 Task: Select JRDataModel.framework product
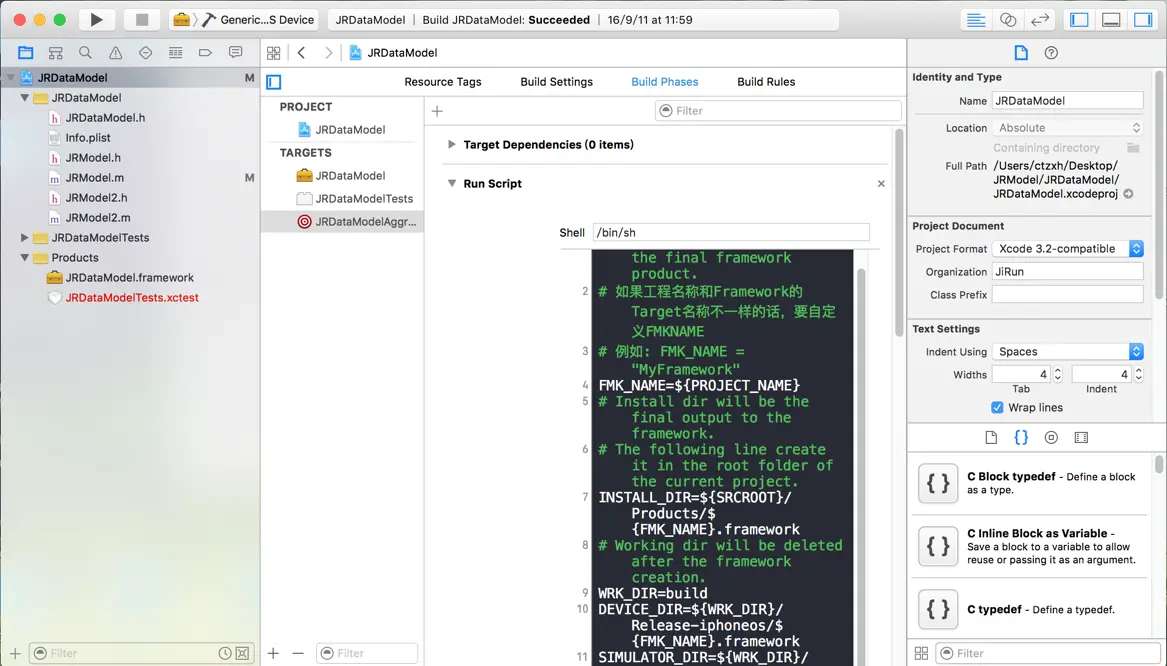130,278
